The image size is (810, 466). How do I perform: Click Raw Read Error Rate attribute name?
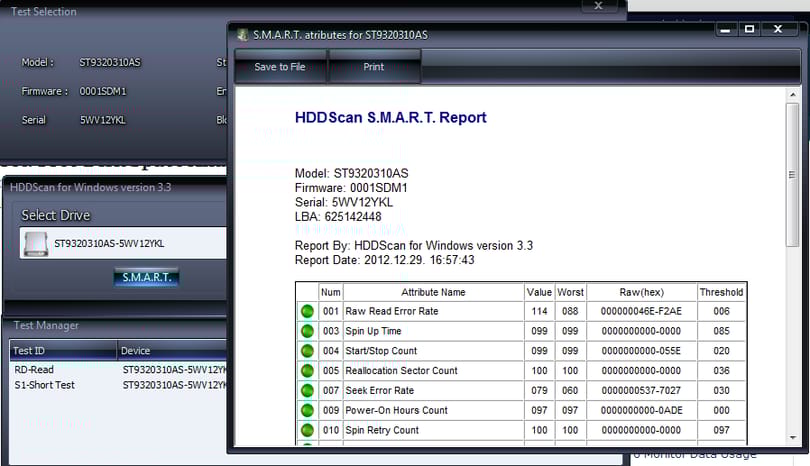392,311
